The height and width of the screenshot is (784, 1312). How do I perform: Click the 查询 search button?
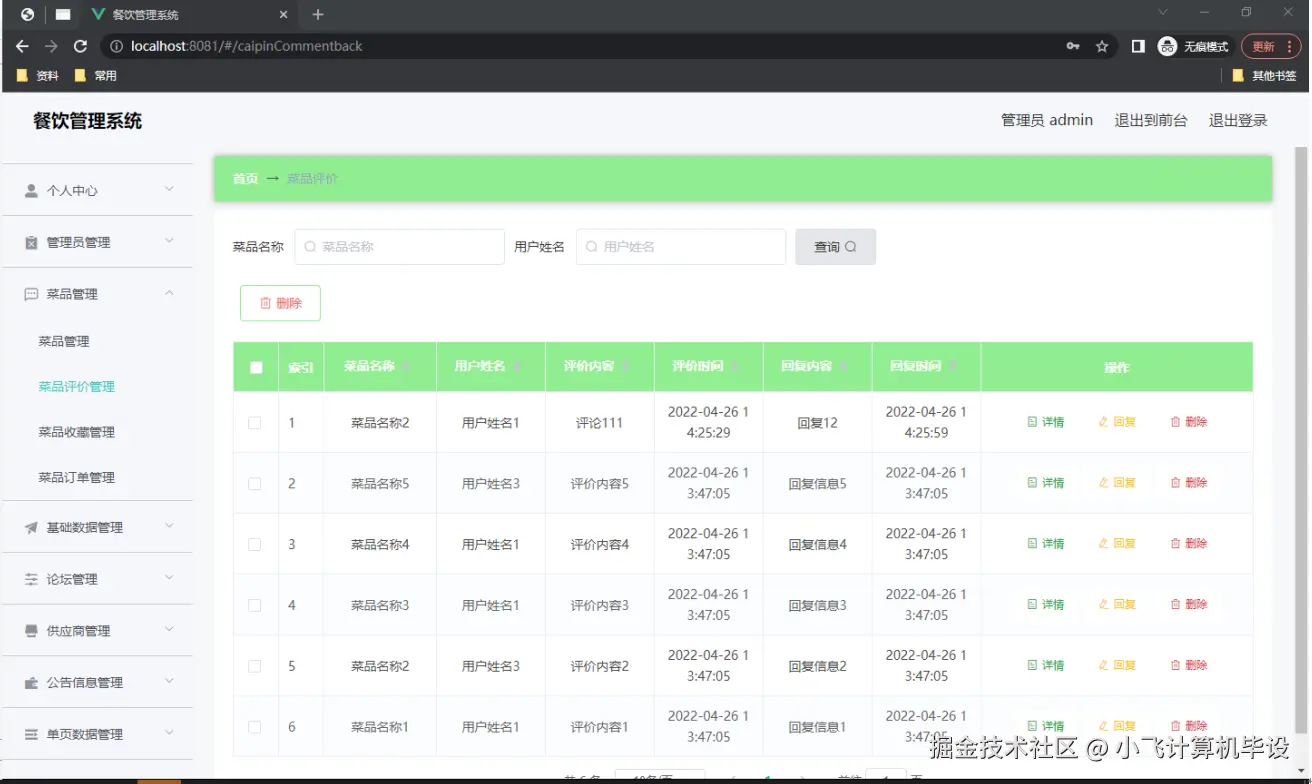click(x=836, y=247)
